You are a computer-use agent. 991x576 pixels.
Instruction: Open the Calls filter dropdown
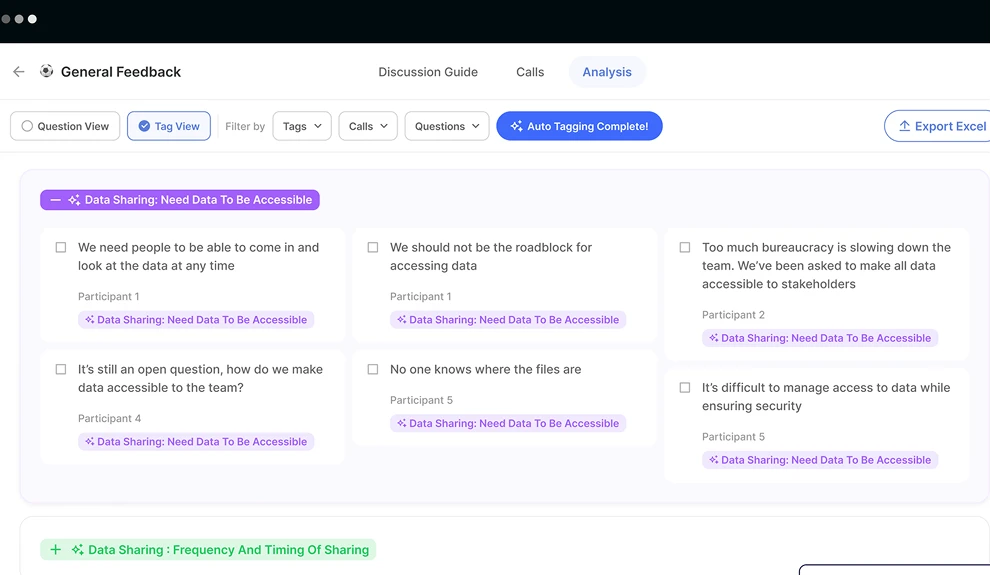(x=368, y=127)
